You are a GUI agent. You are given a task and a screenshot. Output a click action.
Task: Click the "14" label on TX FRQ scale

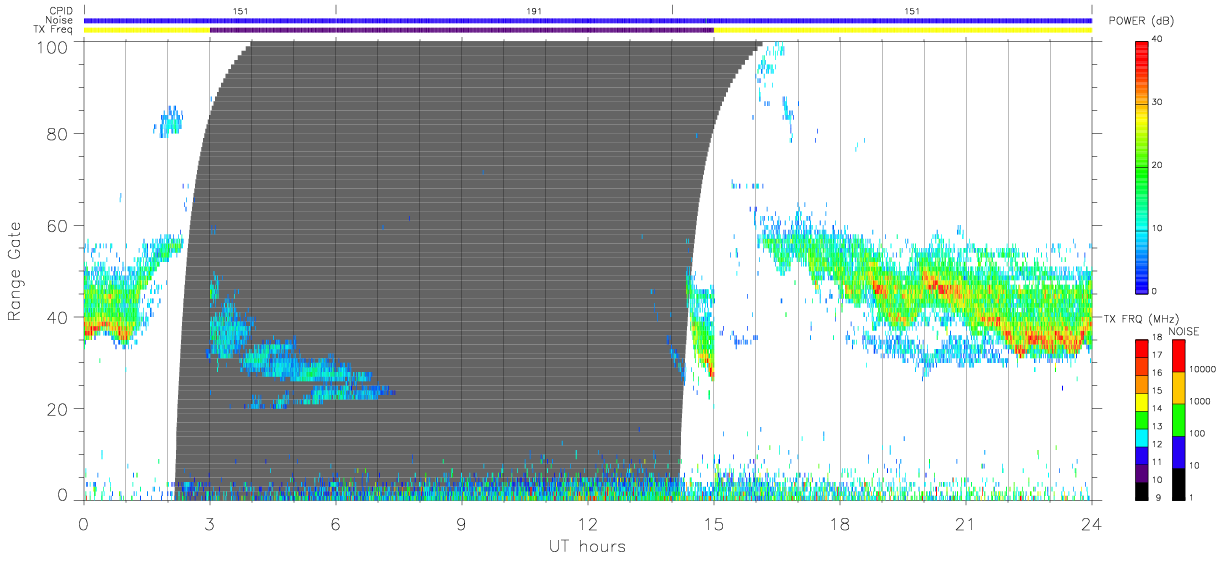tap(1157, 409)
